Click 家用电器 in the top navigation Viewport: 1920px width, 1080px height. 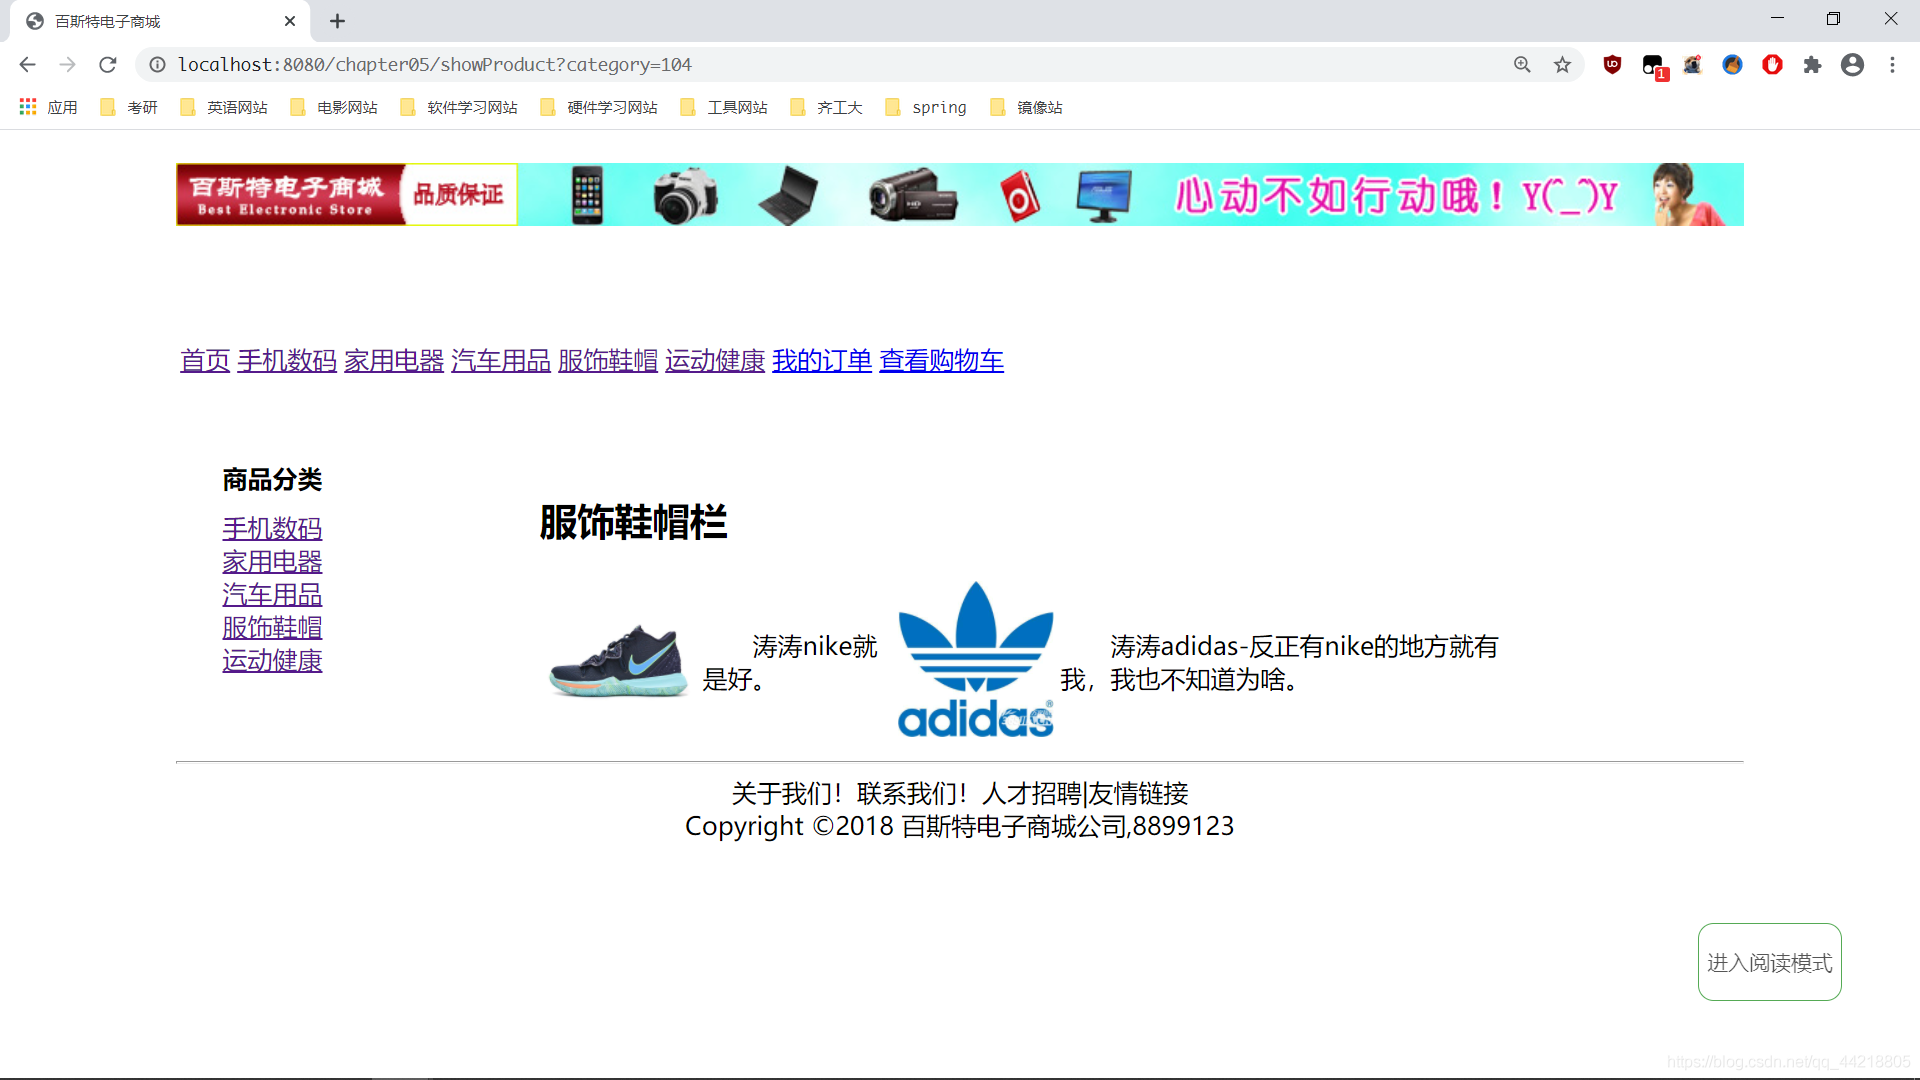tap(394, 361)
